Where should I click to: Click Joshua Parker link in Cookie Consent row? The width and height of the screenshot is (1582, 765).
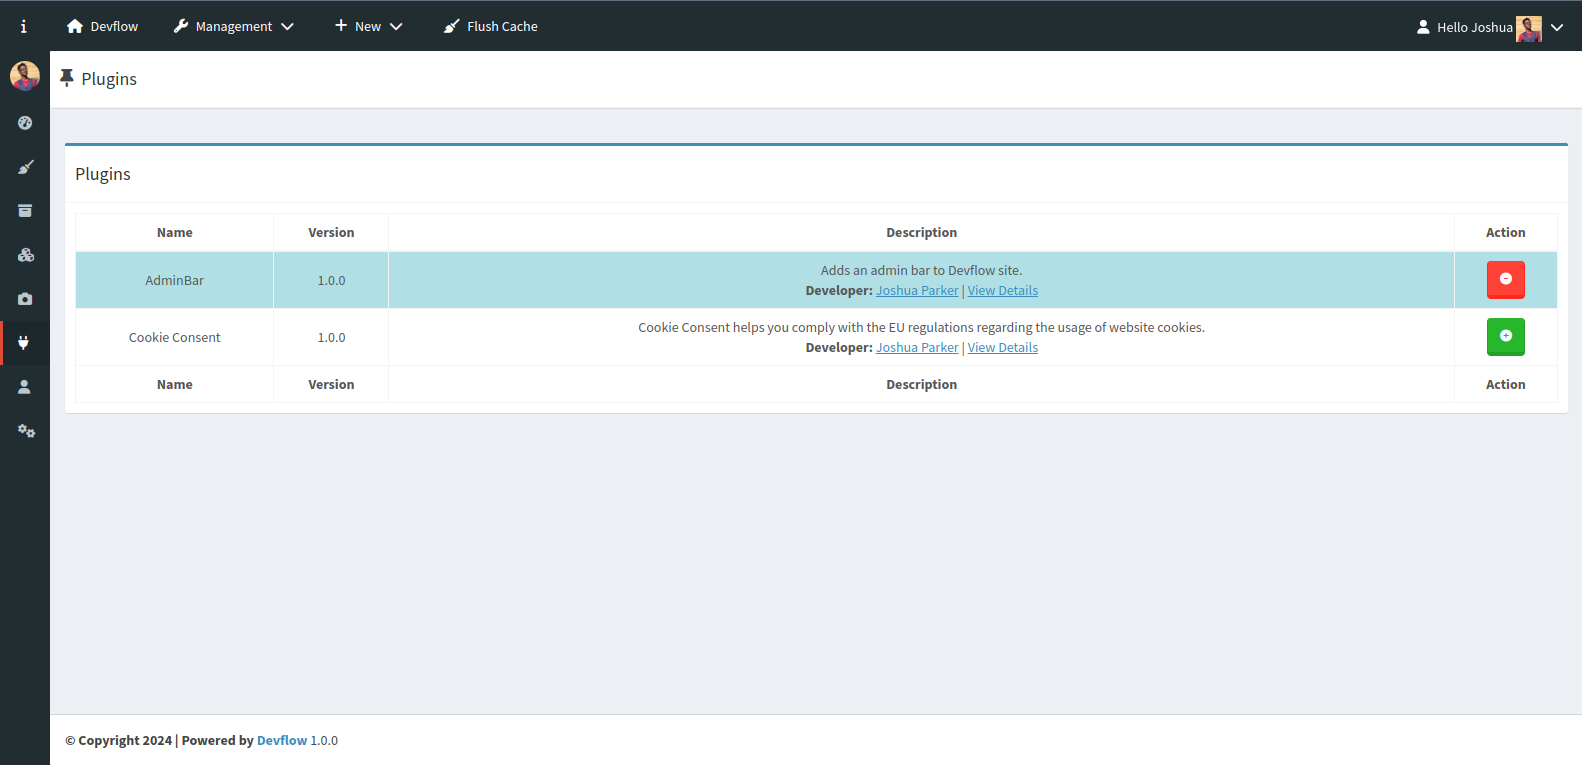[x=917, y=348]
